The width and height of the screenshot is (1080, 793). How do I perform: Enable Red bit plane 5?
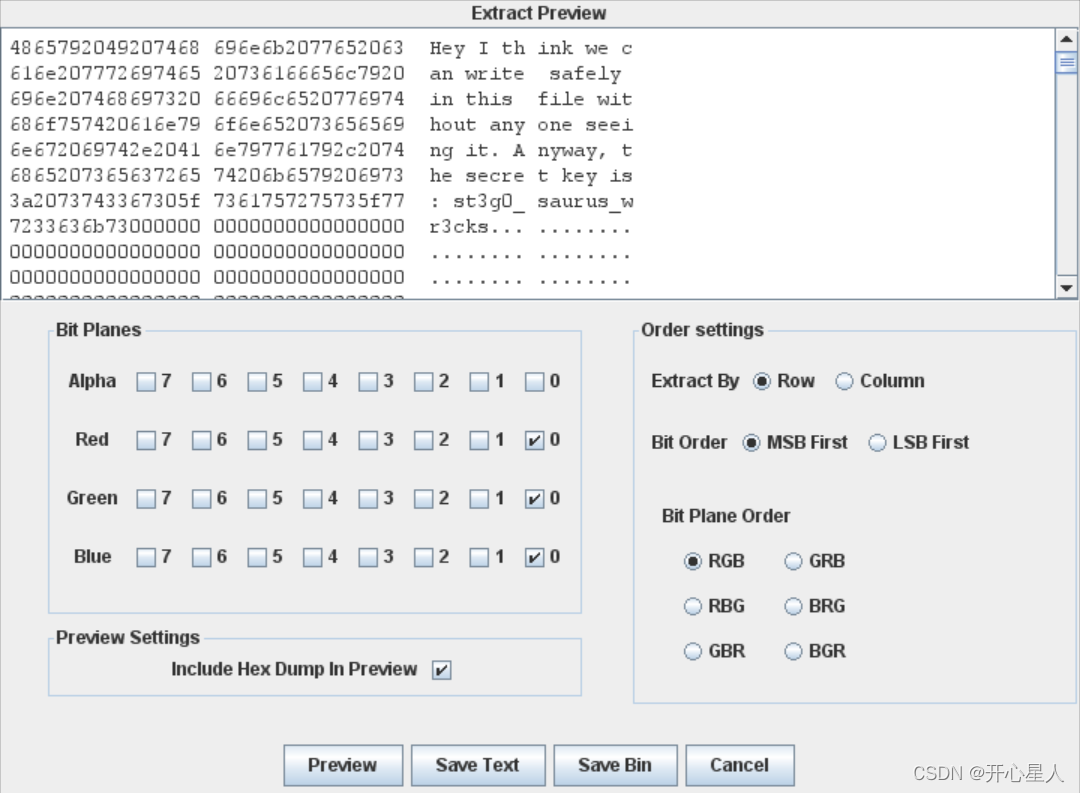coord(257,440)
